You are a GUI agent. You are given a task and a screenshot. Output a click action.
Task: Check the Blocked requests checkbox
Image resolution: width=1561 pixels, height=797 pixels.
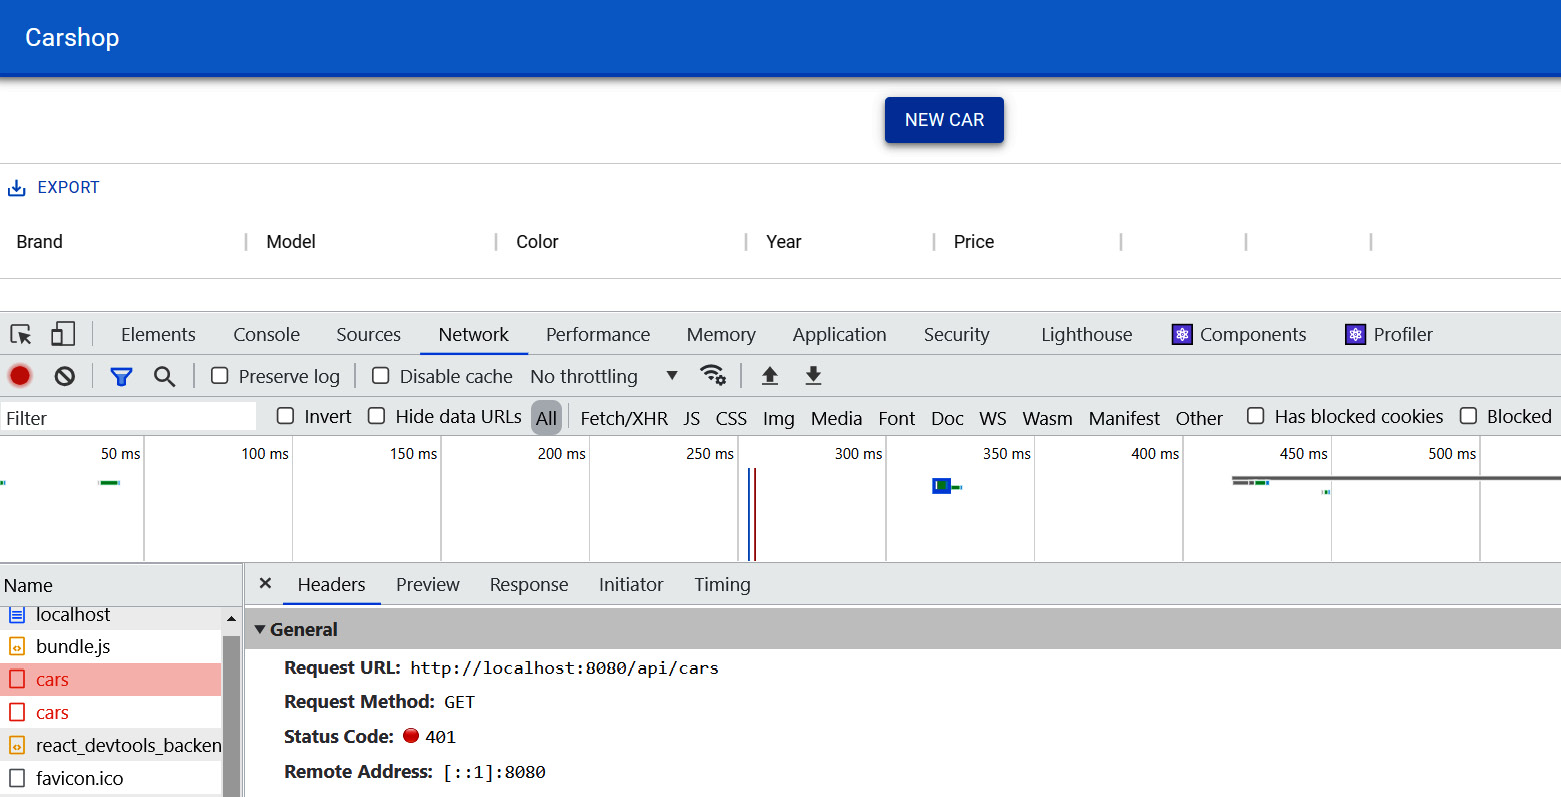pyautogui.click(x=1469, y=416)
